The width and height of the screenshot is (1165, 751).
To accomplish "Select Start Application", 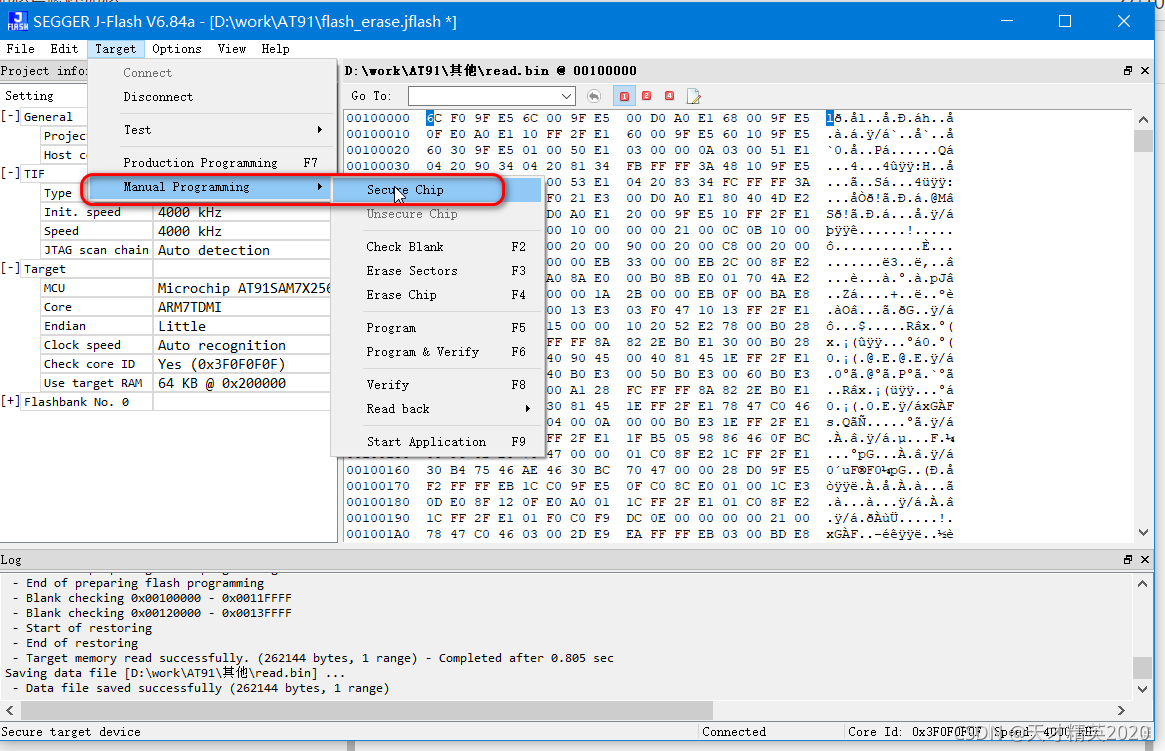I will click(438, 442).
